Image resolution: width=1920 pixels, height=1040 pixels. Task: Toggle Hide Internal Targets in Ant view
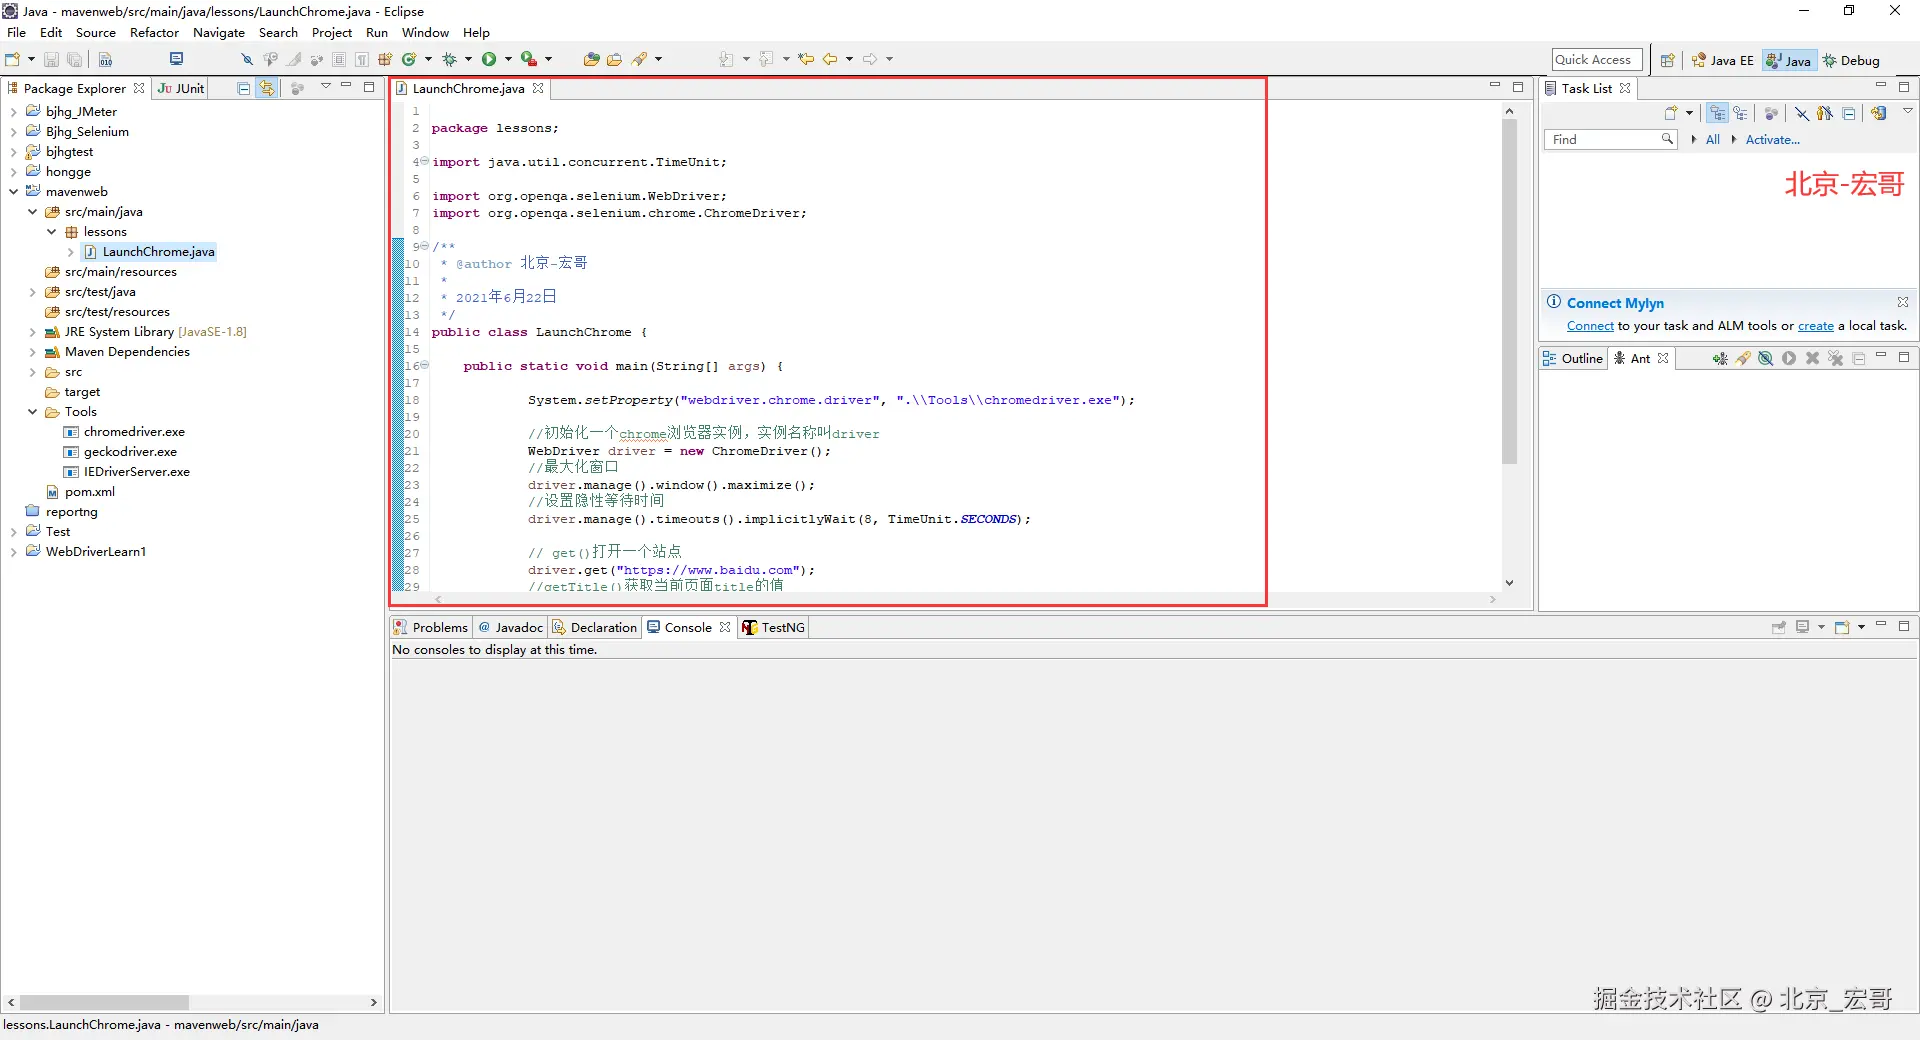pyautogui.click(x=1765, y=358)
